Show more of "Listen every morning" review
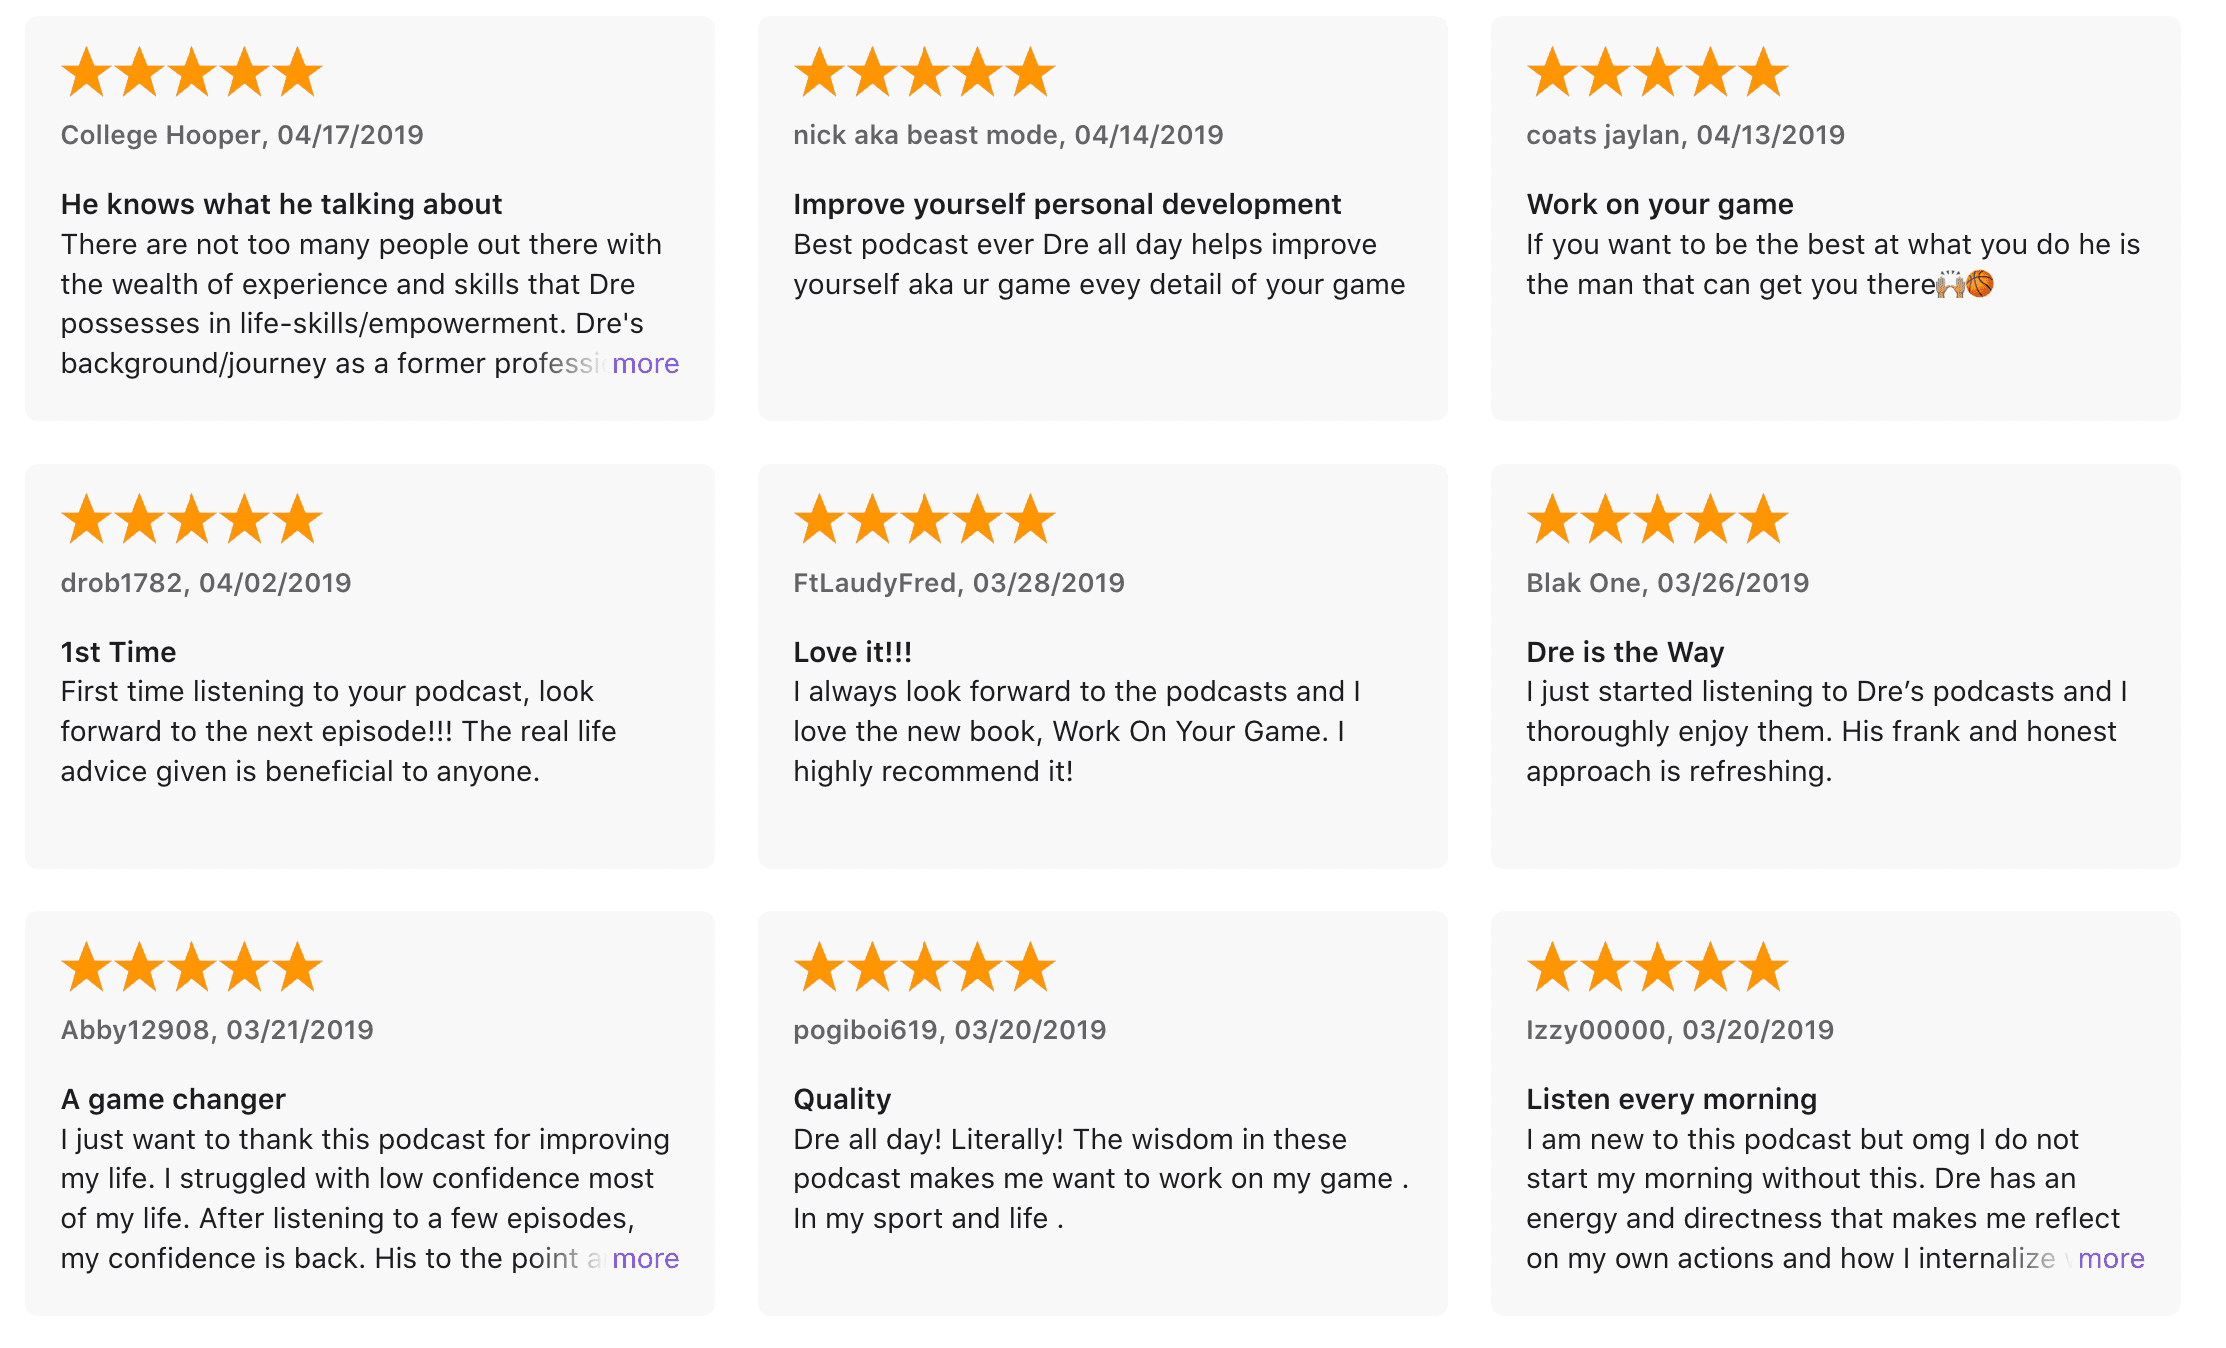Screen dimensions: 2226x1348 coord(2110,1258)
